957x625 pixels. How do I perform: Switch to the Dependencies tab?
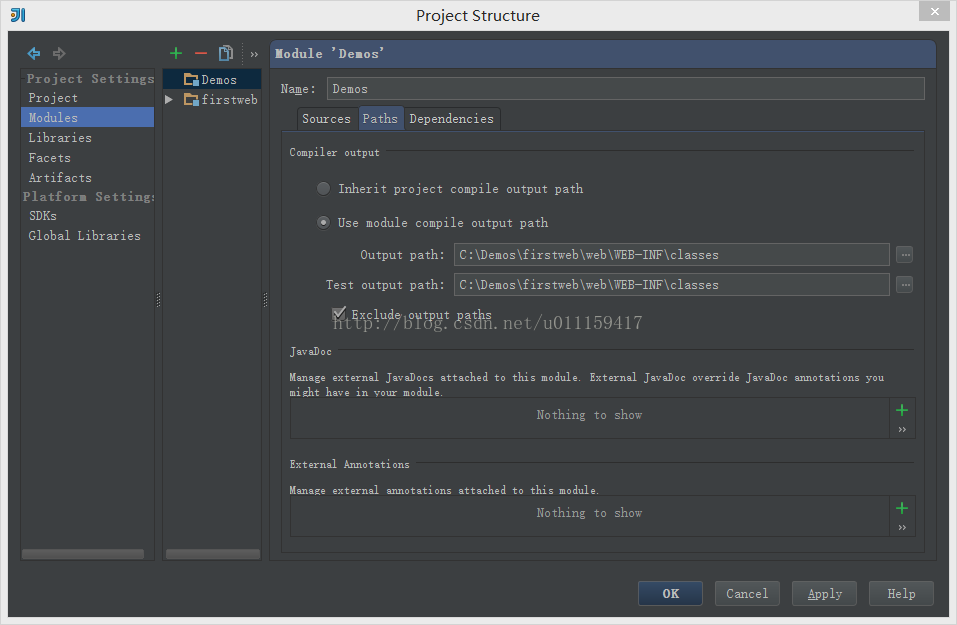click(x=452, y=119)
